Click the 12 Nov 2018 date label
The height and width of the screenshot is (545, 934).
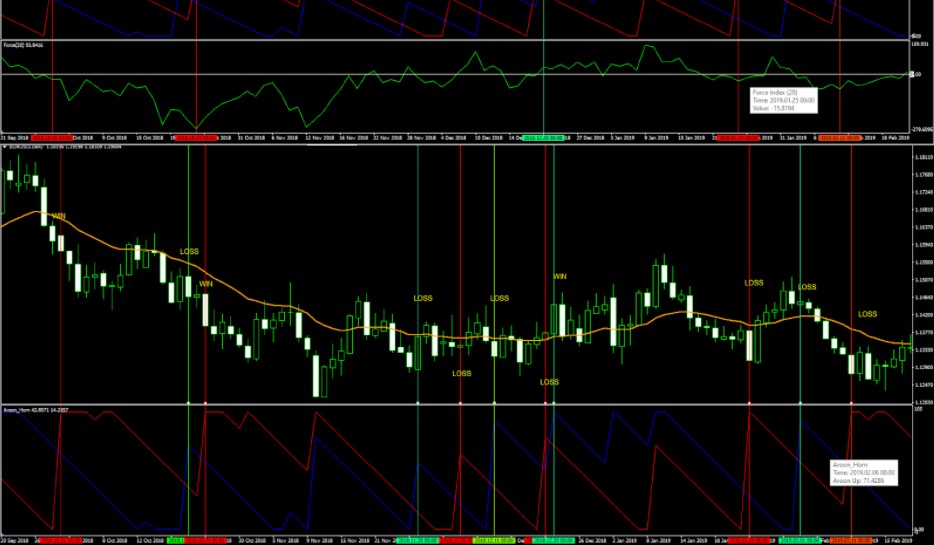pyautogui.click(x=319, y=138)
